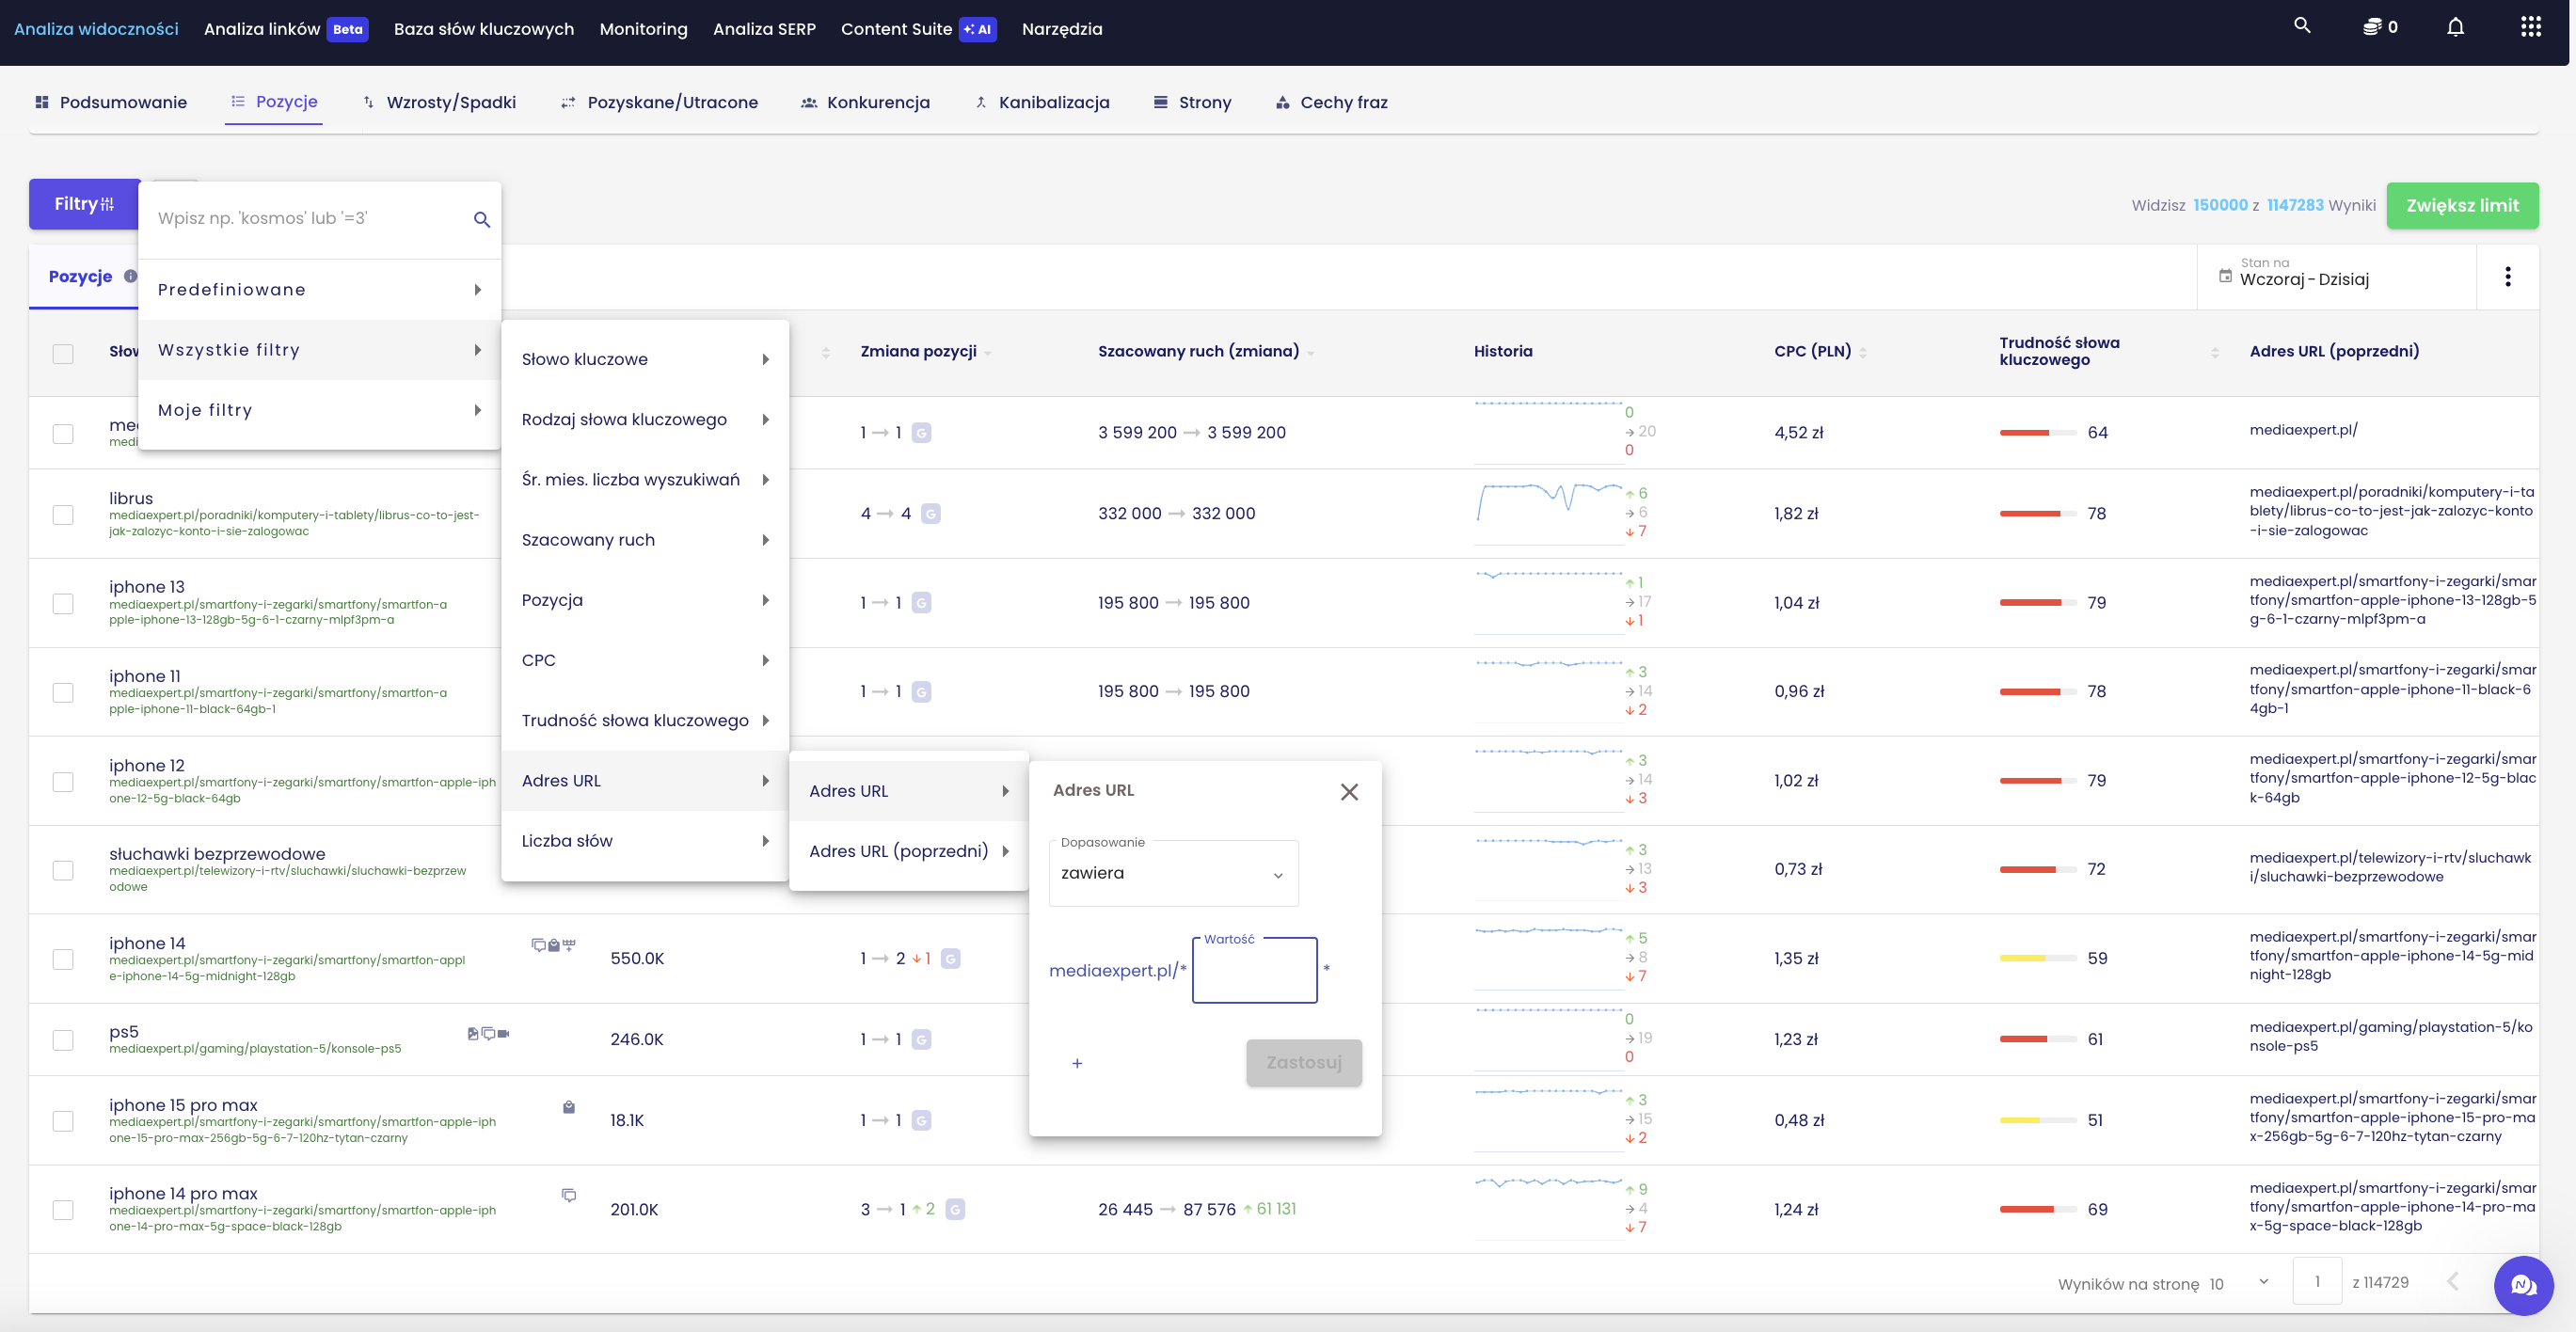Expand Moje filtry submenu
Viewport: 2576px width, 1332px height.
(x=319, y=410)
